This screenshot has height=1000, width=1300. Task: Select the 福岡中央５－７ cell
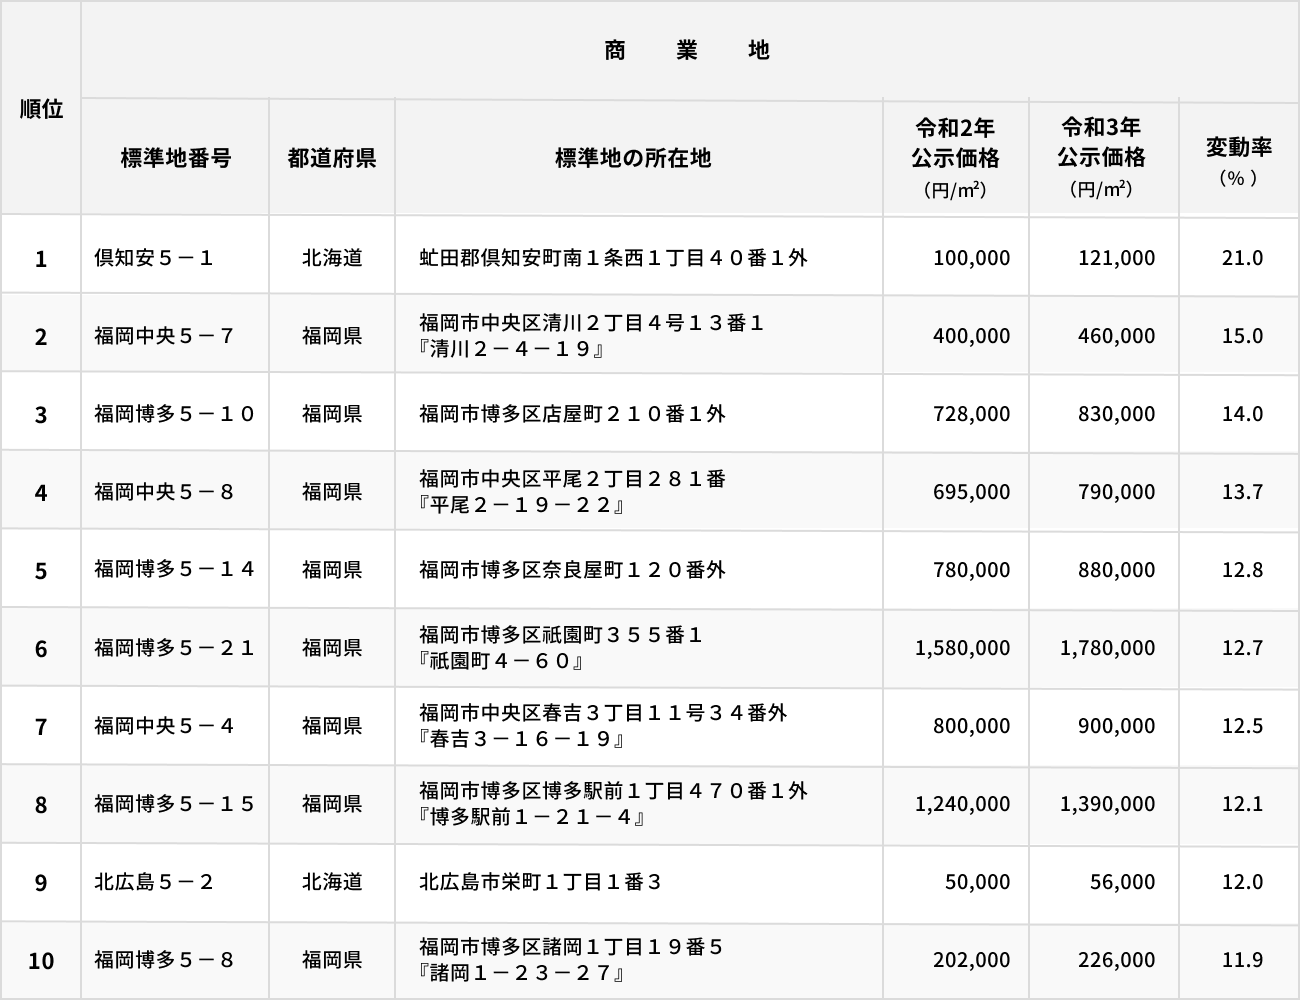[165, 336]
